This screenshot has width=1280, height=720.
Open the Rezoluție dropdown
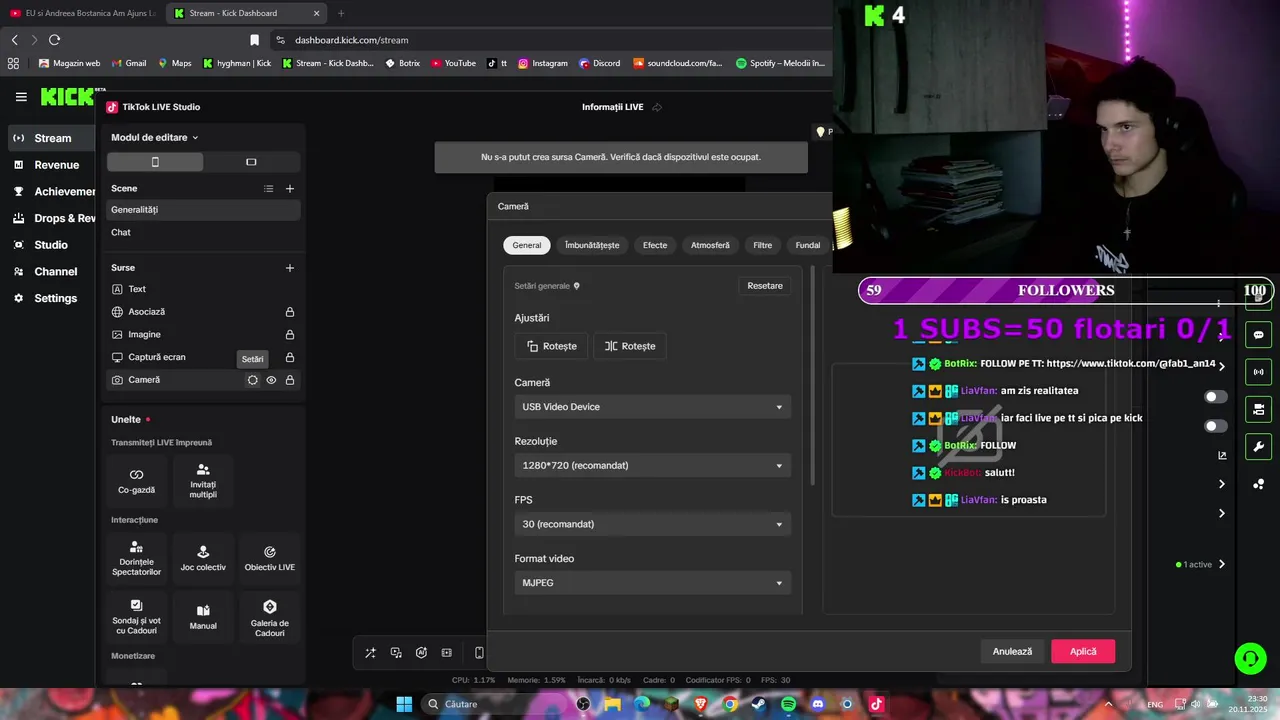653,465
